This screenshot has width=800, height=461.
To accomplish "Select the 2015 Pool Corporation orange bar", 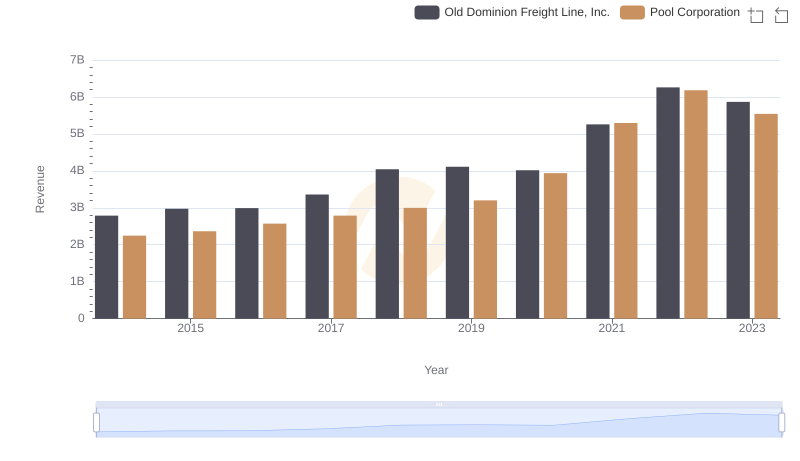I will [205, 275].
